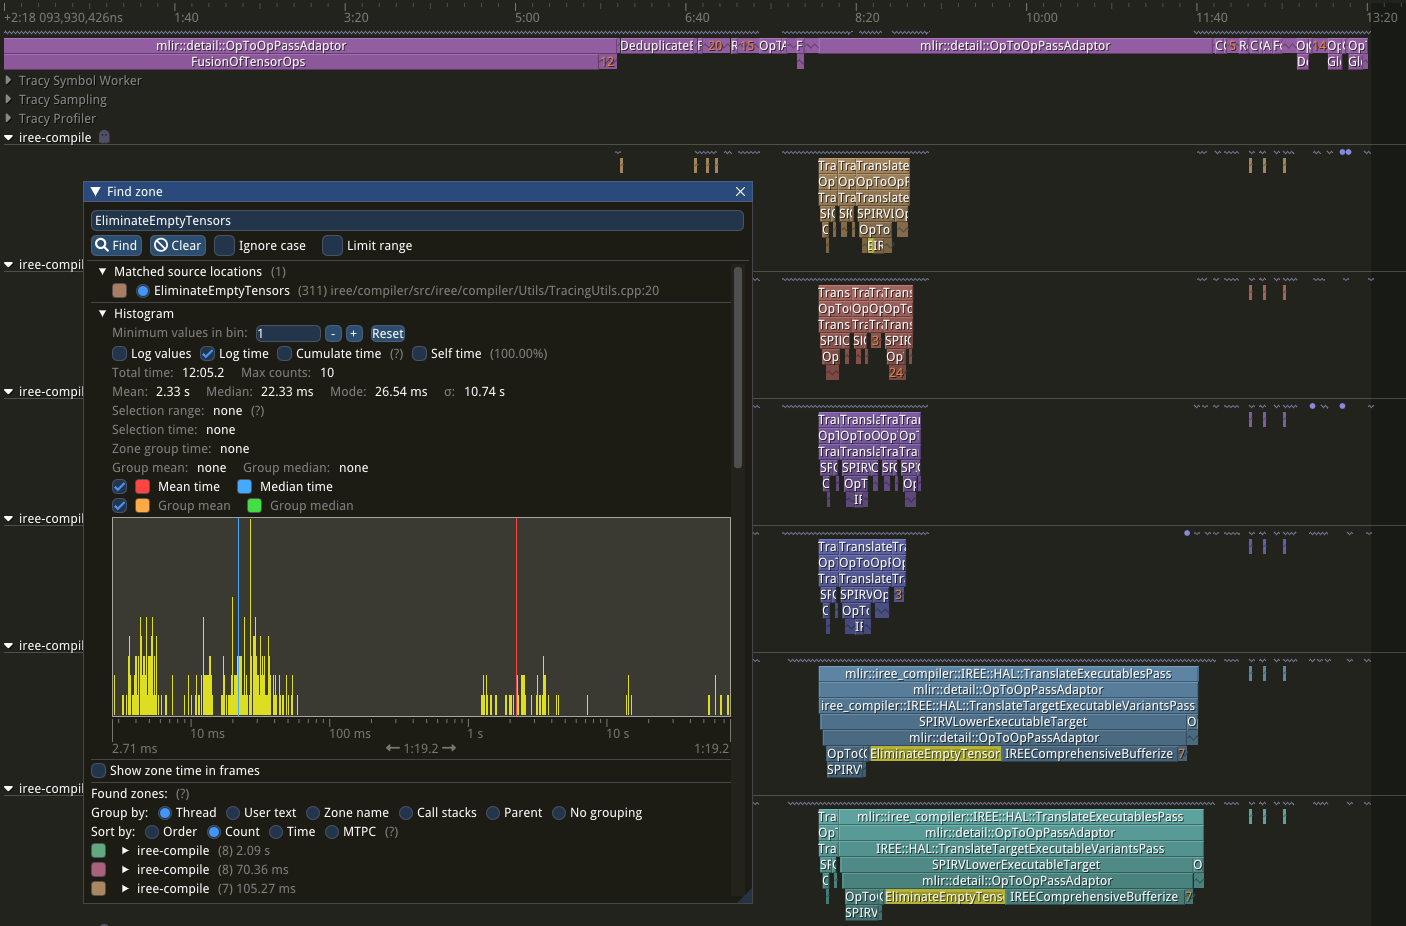Click the Deduplicate zone in top timeline

pos(656,46)
